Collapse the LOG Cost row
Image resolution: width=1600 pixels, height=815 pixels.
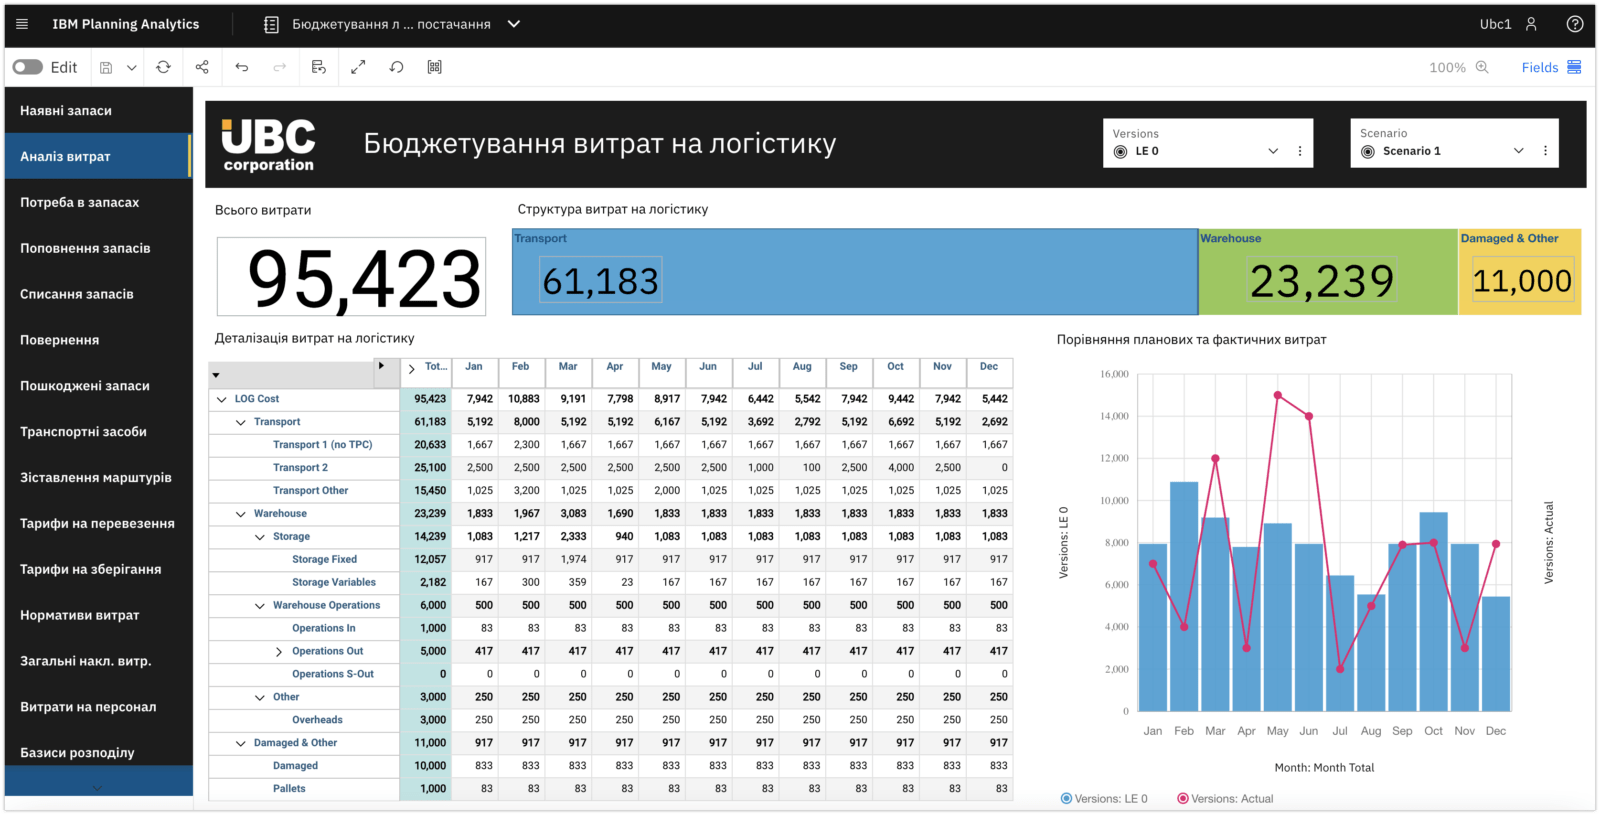tap(222, 399)
